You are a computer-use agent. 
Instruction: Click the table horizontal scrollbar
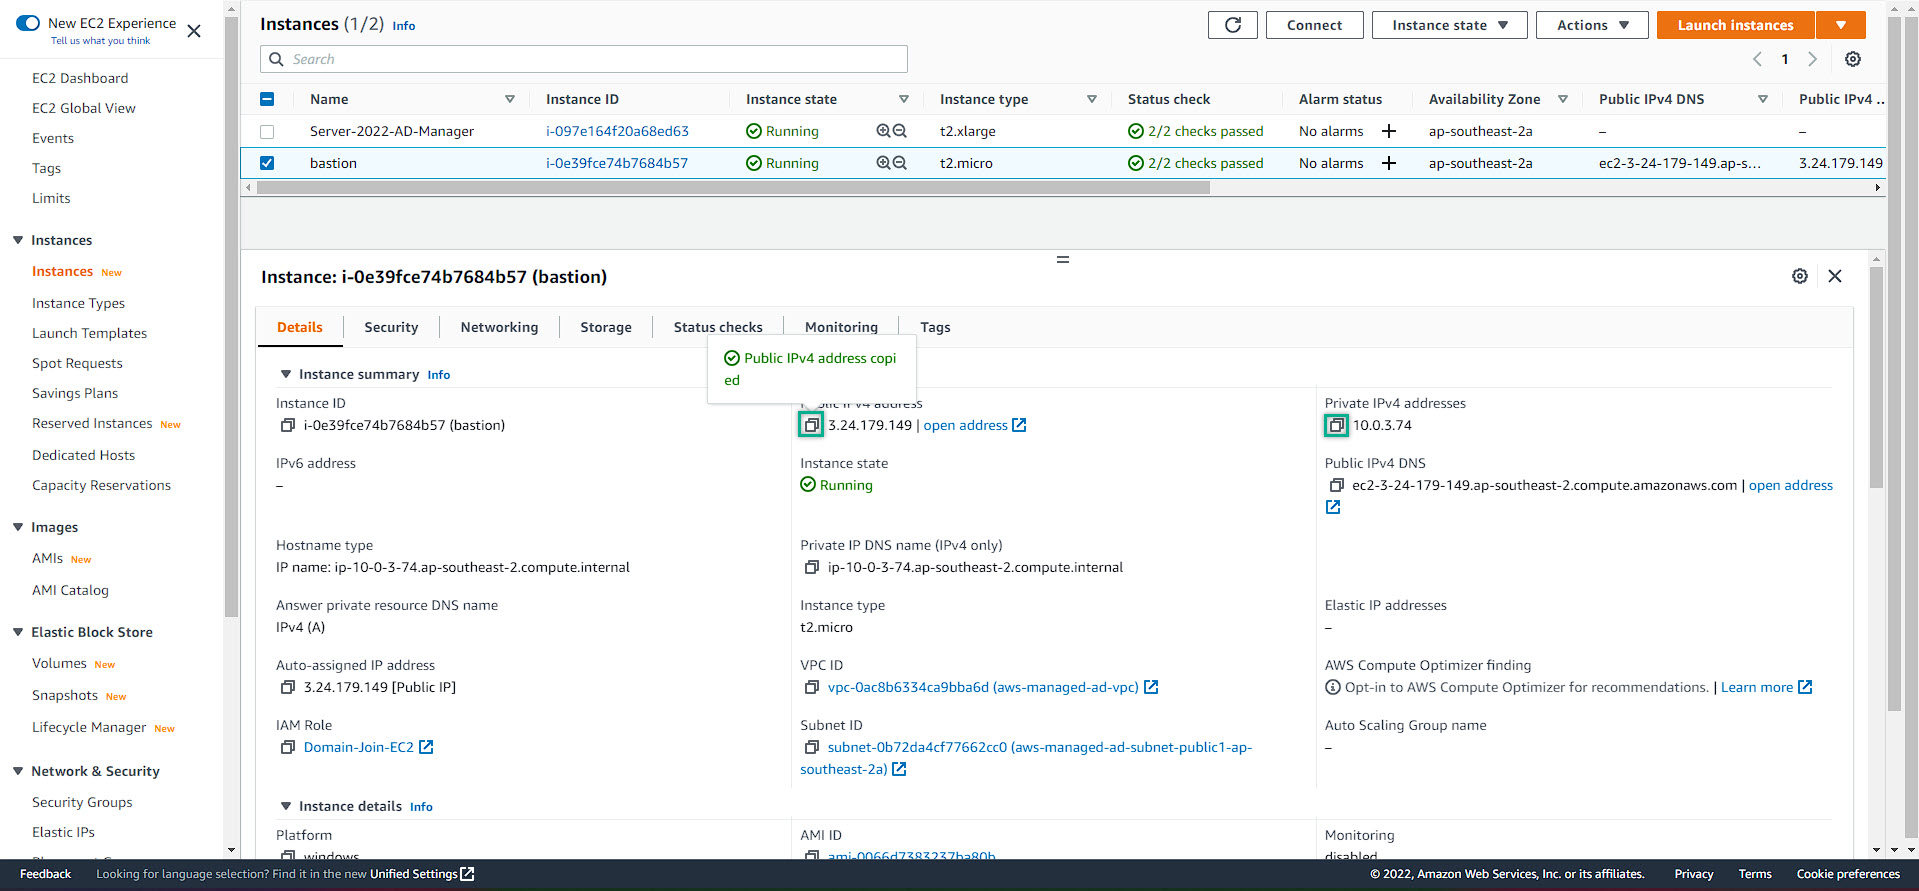(733, 187)
